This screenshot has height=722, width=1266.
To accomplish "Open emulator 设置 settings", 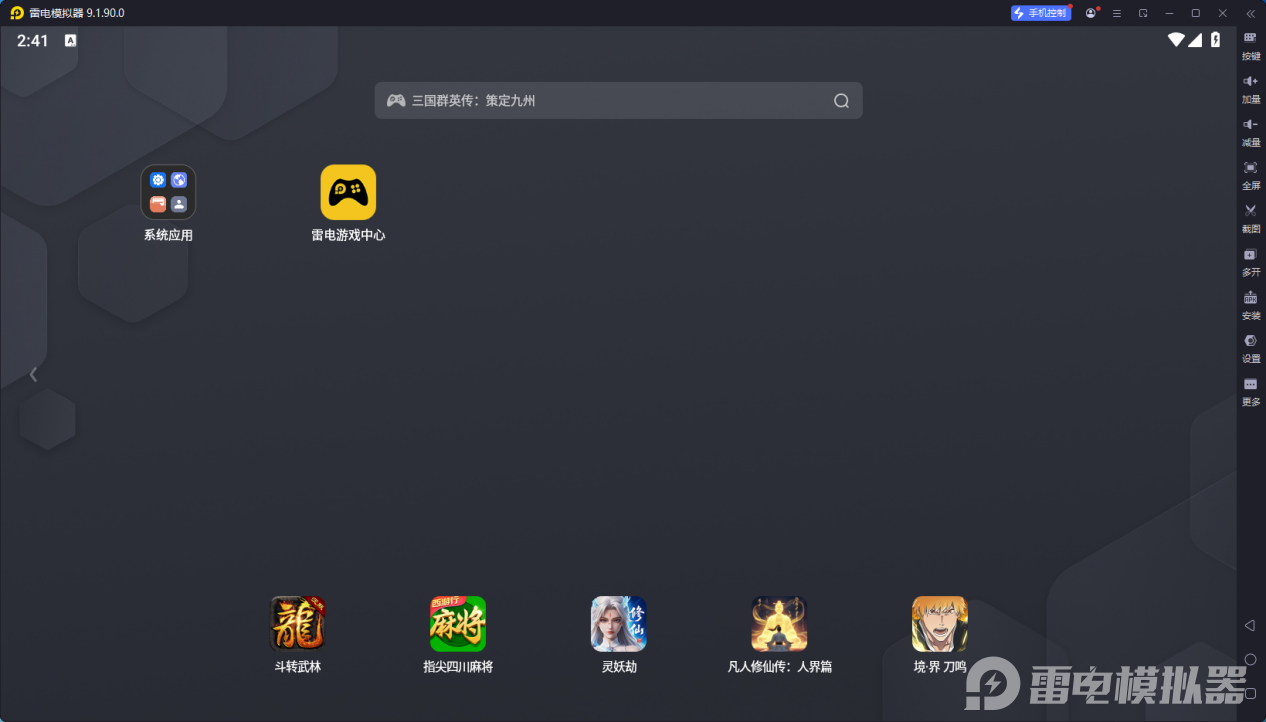I will (x=1250, y=347).
